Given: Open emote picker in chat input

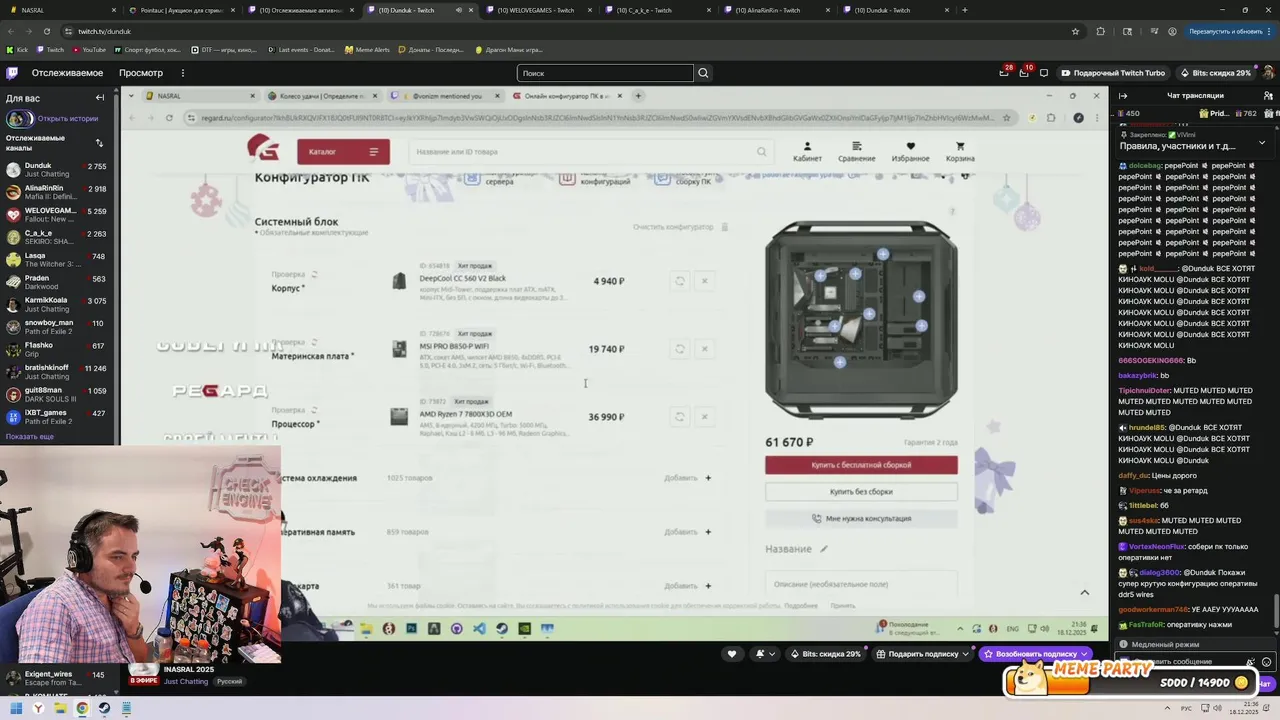Looking at the screenshot, I should [1267, 662].
